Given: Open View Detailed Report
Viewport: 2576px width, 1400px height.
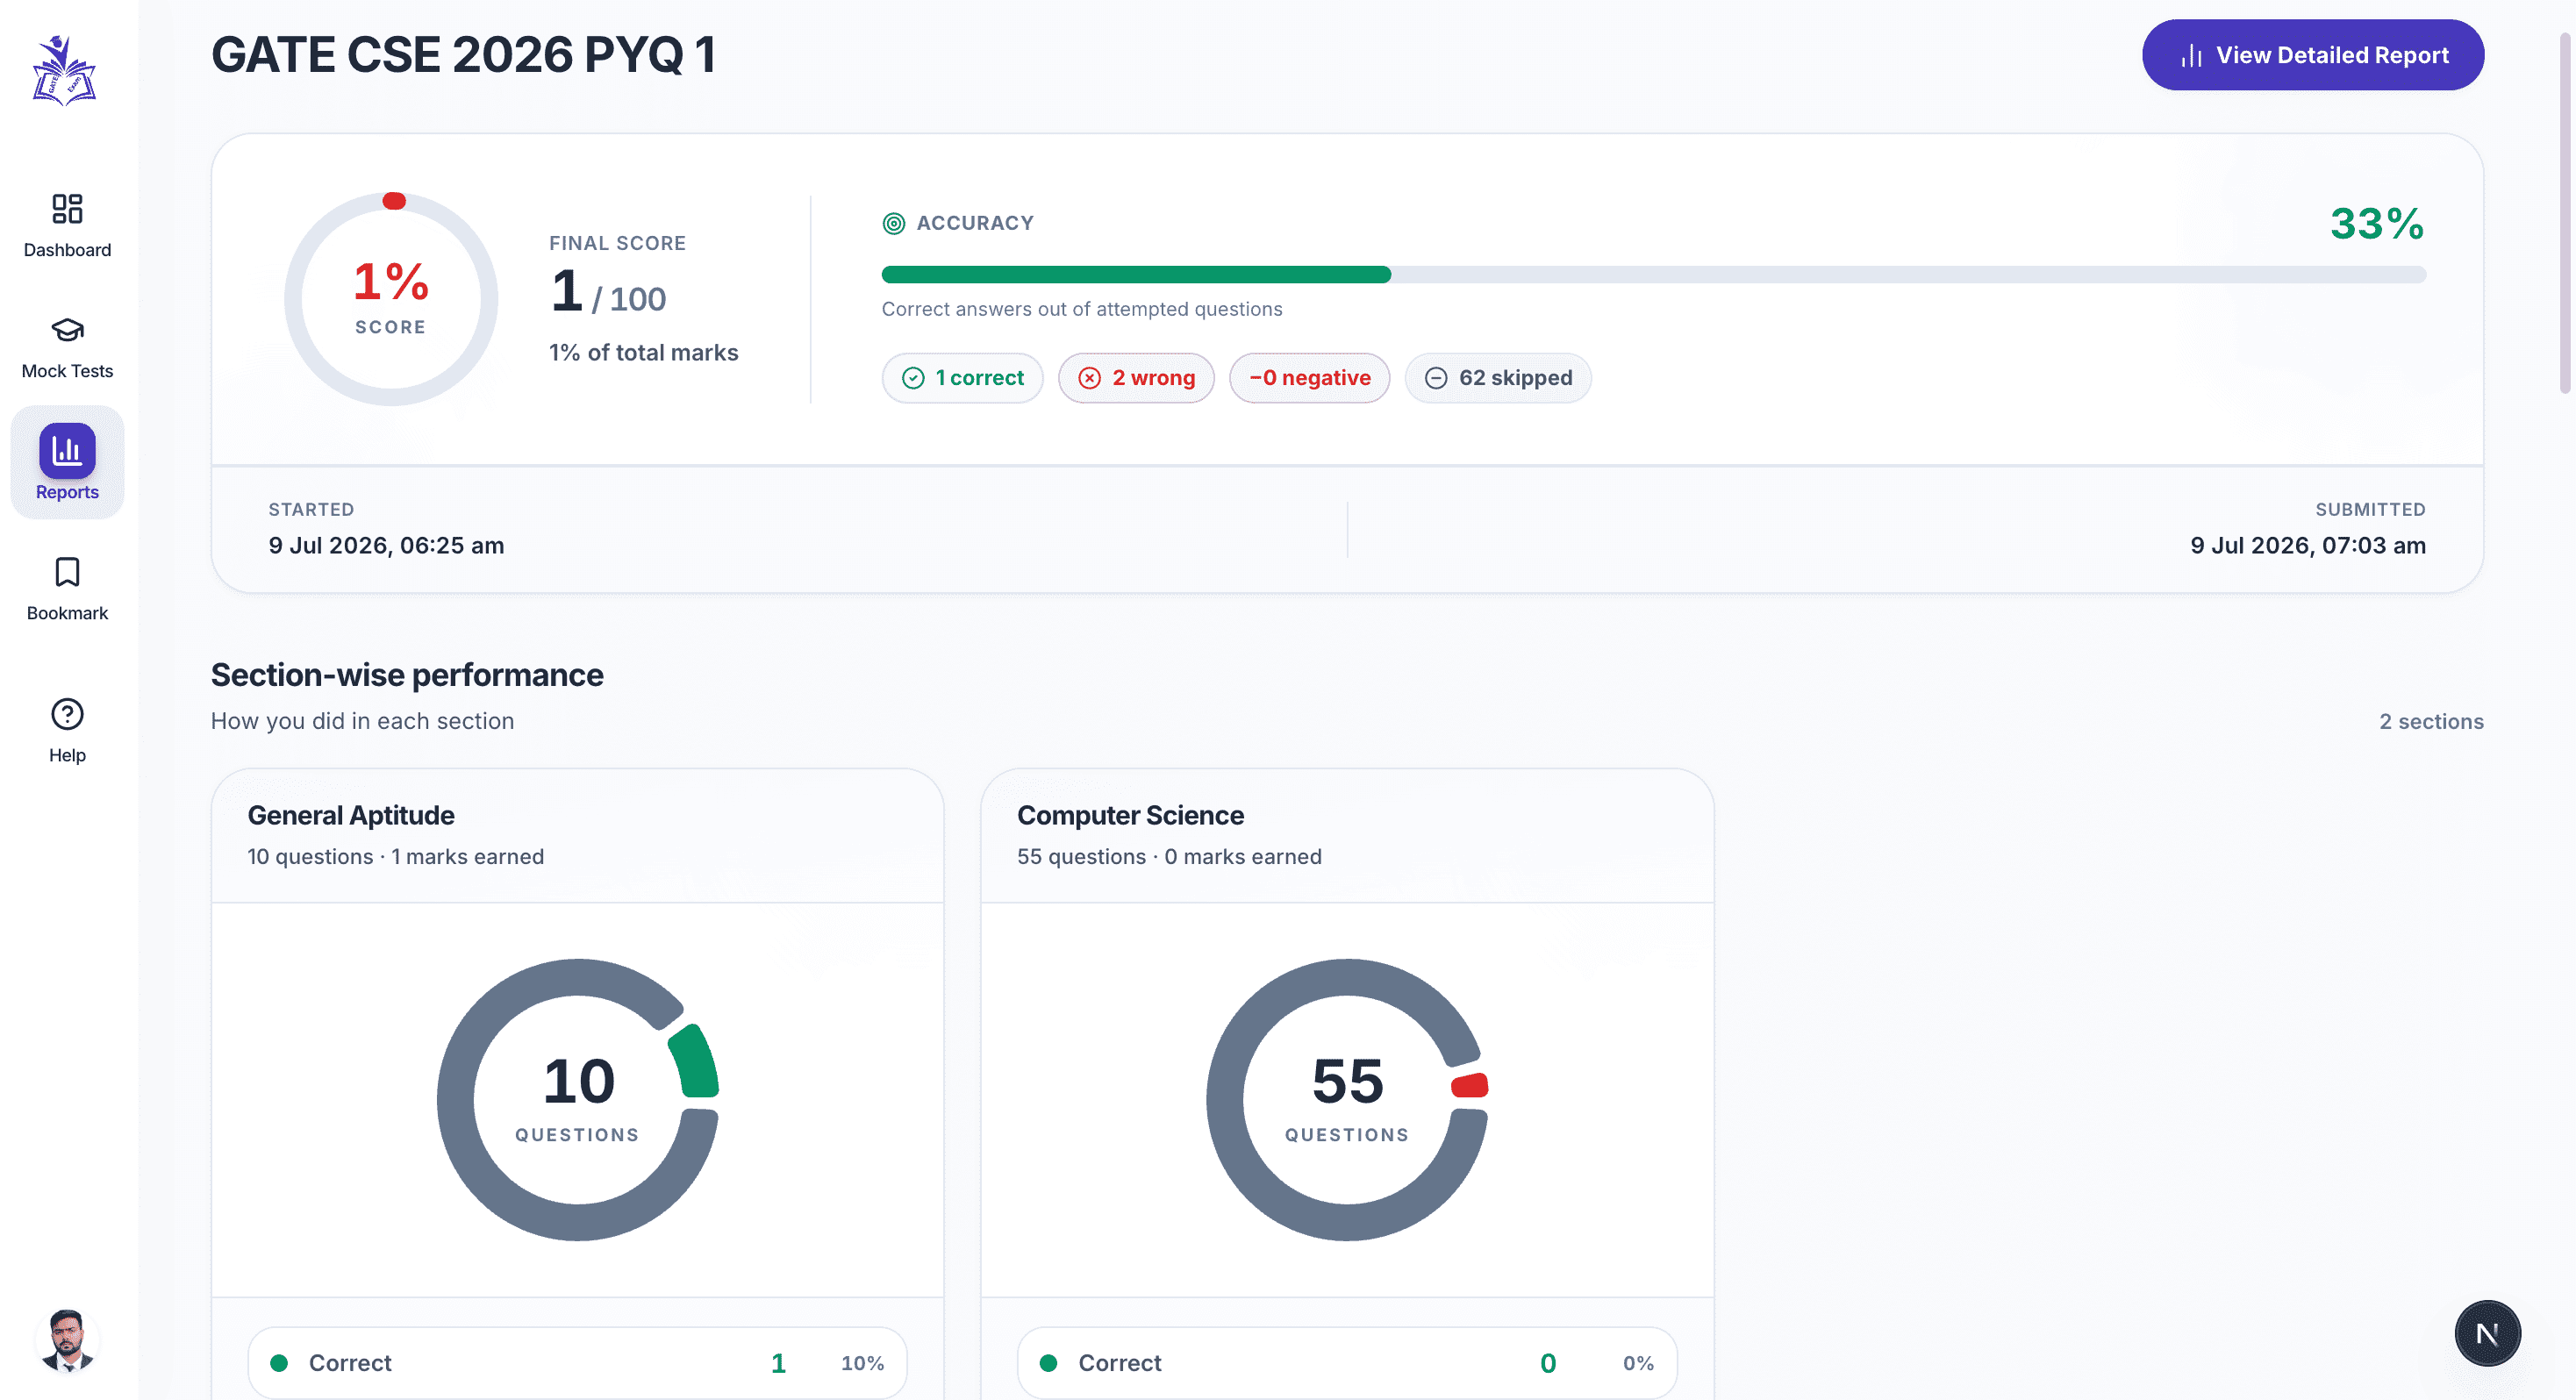Looking at the screenshot, I should click(2312, 55).
